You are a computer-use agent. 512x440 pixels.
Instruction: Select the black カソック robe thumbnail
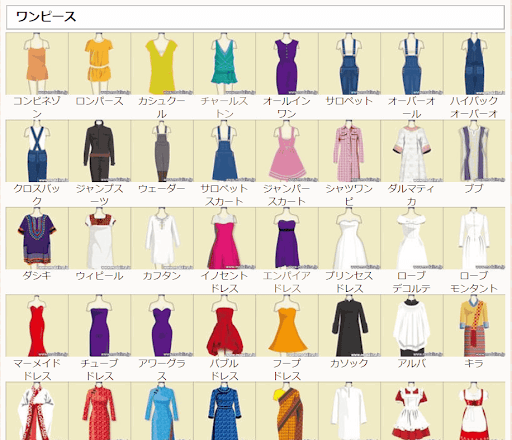tap(349, 326)
